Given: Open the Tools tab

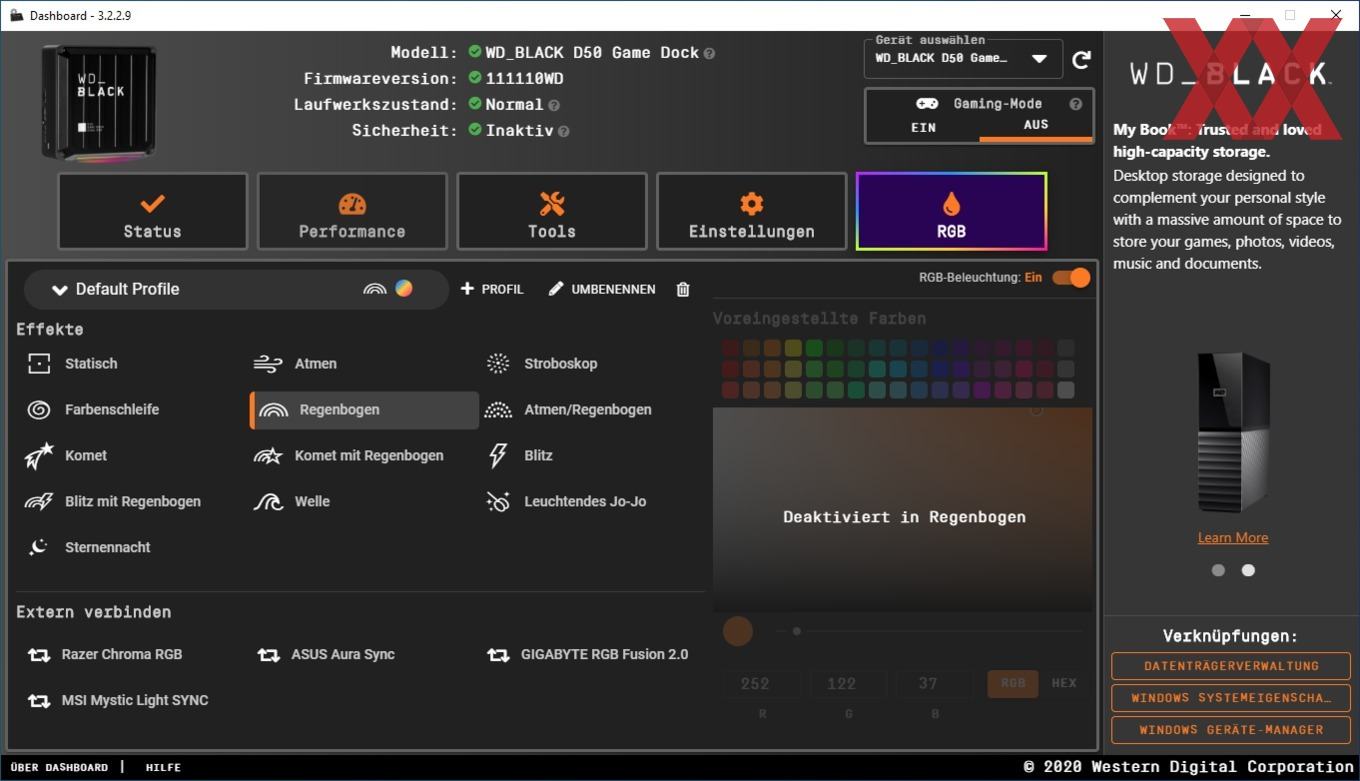Looking at the screenshot, I should tap(552, 212).
